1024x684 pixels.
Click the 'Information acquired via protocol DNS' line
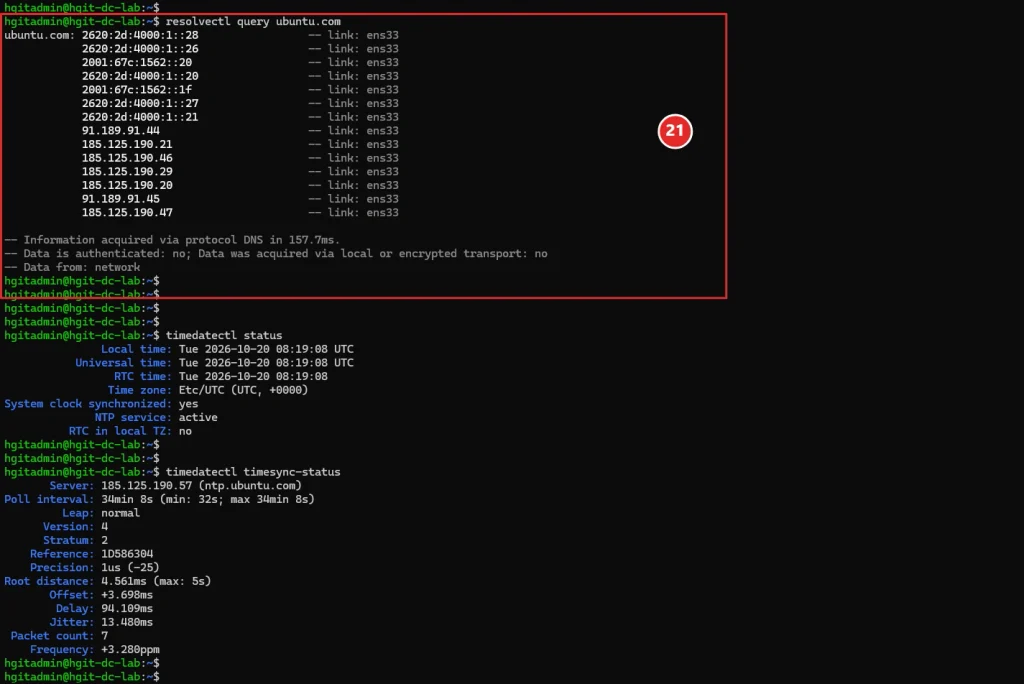click(x=172, y=240)
